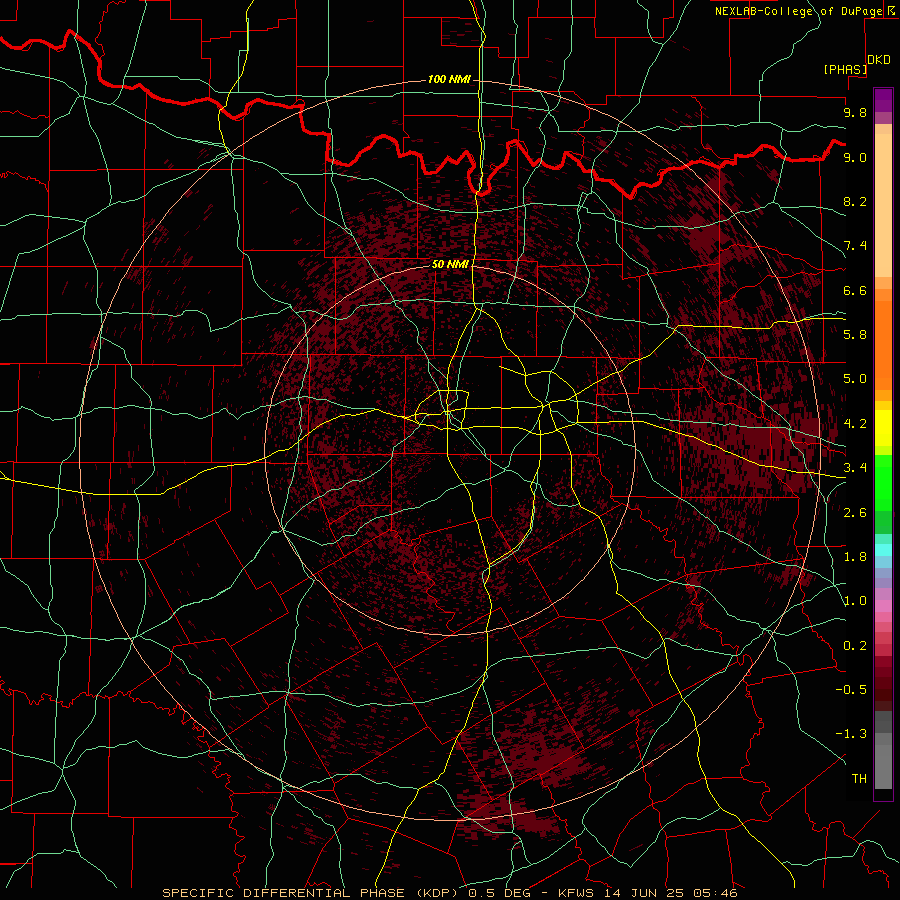Select the "7.4" scale value
This screenshot has height=900, width=900.
(855, 246)
